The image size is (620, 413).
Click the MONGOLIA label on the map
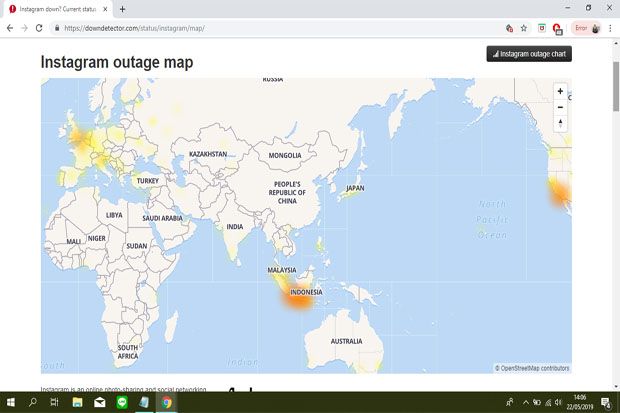[x=285, y=155]
